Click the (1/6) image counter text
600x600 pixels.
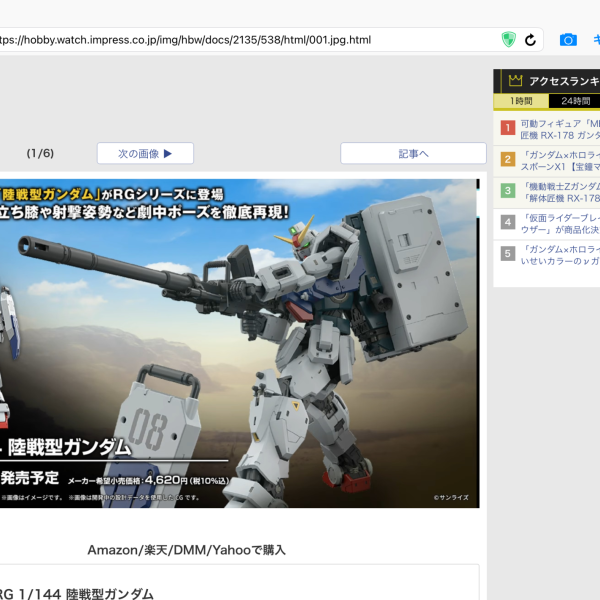click(40, 153)
